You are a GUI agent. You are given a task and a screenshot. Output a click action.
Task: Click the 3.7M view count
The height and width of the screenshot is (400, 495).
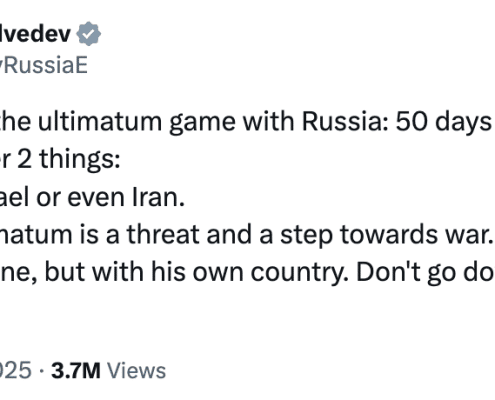pyautogui.click(x=76, y=371)
